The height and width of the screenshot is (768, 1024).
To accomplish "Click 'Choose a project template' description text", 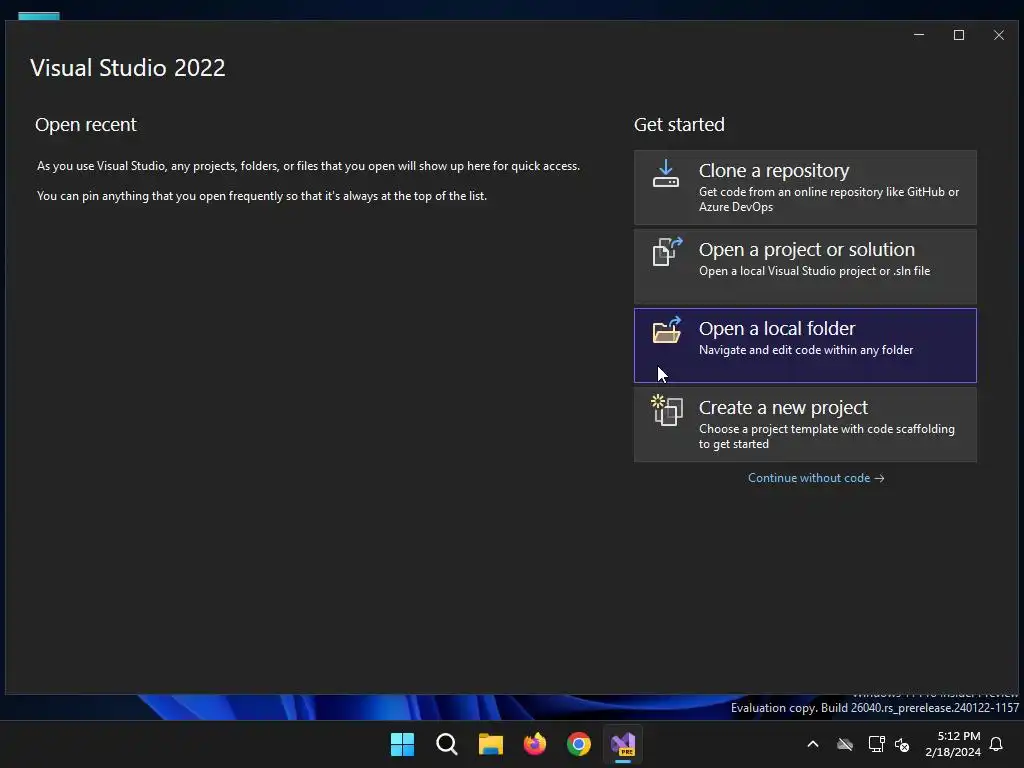I will (x=827, y=436).
